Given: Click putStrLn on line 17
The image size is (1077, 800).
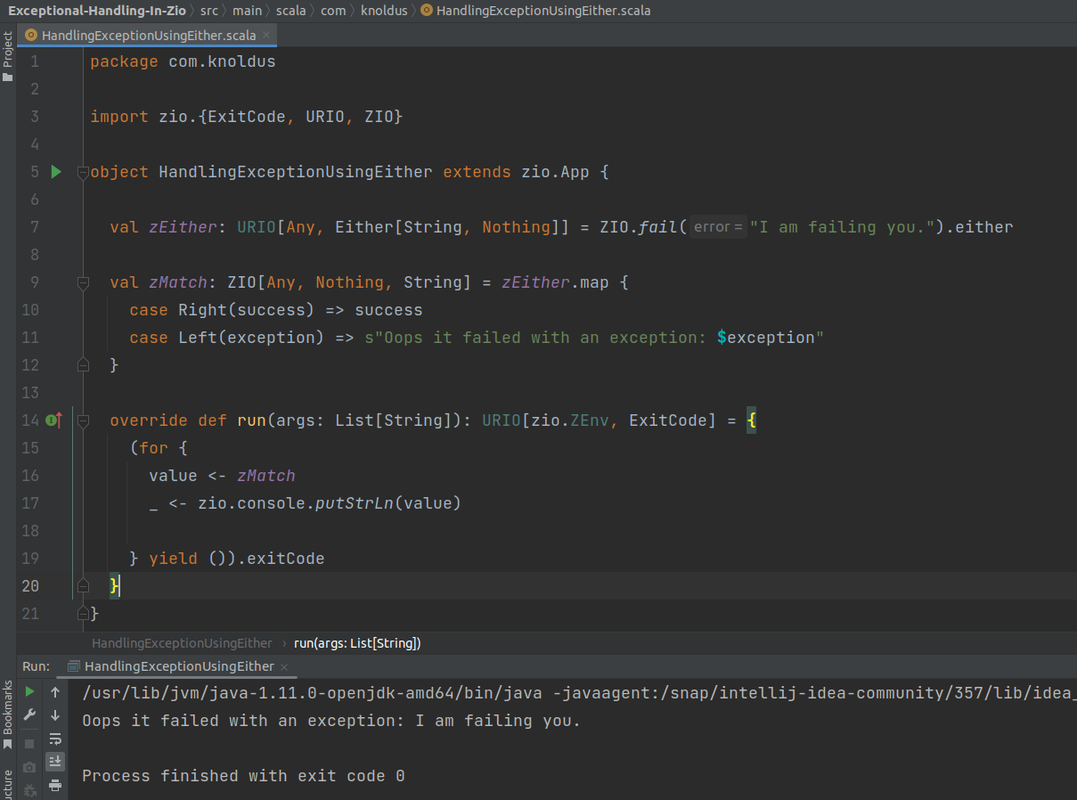Looking at the screenshot, I should (354, 503).
